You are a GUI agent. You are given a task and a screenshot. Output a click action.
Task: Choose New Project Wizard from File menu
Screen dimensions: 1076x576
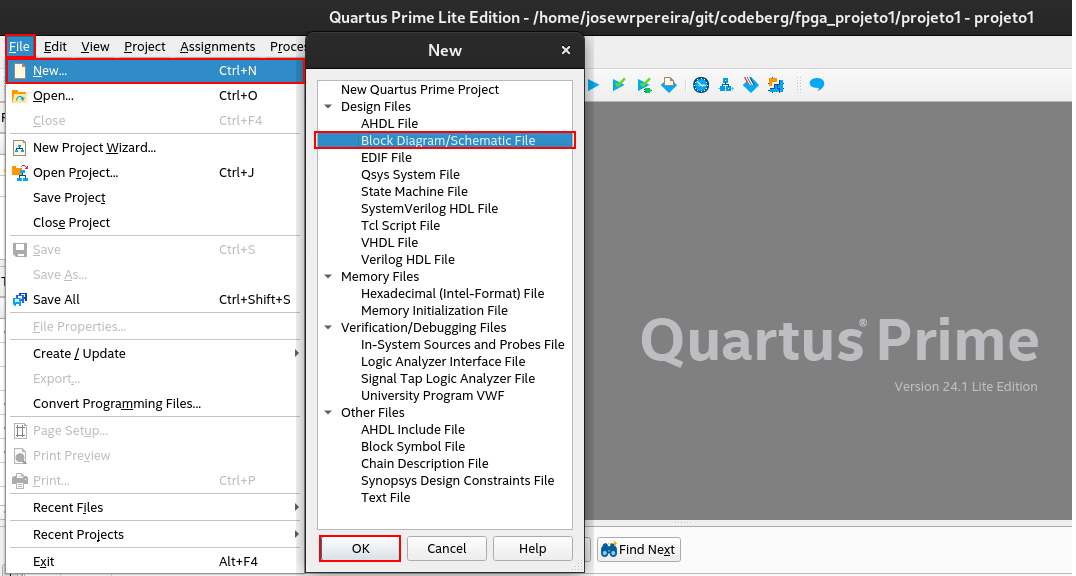(x=94, y=147)
